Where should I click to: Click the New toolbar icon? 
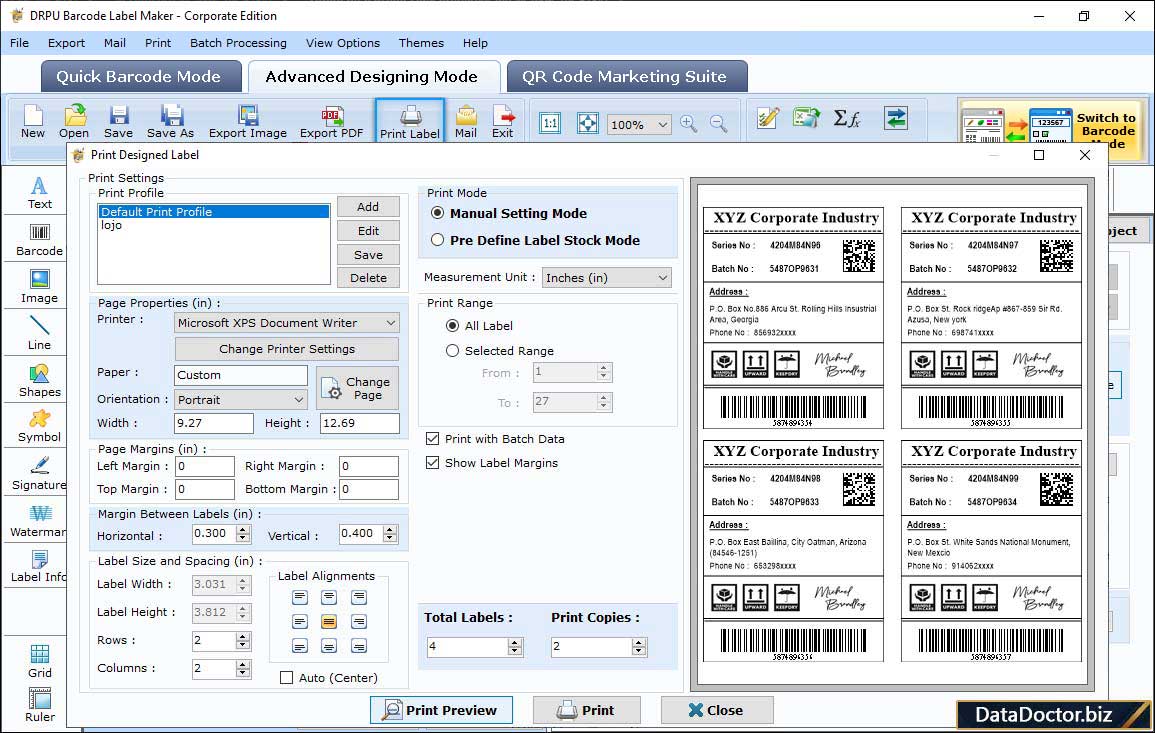tap(32, 122)
